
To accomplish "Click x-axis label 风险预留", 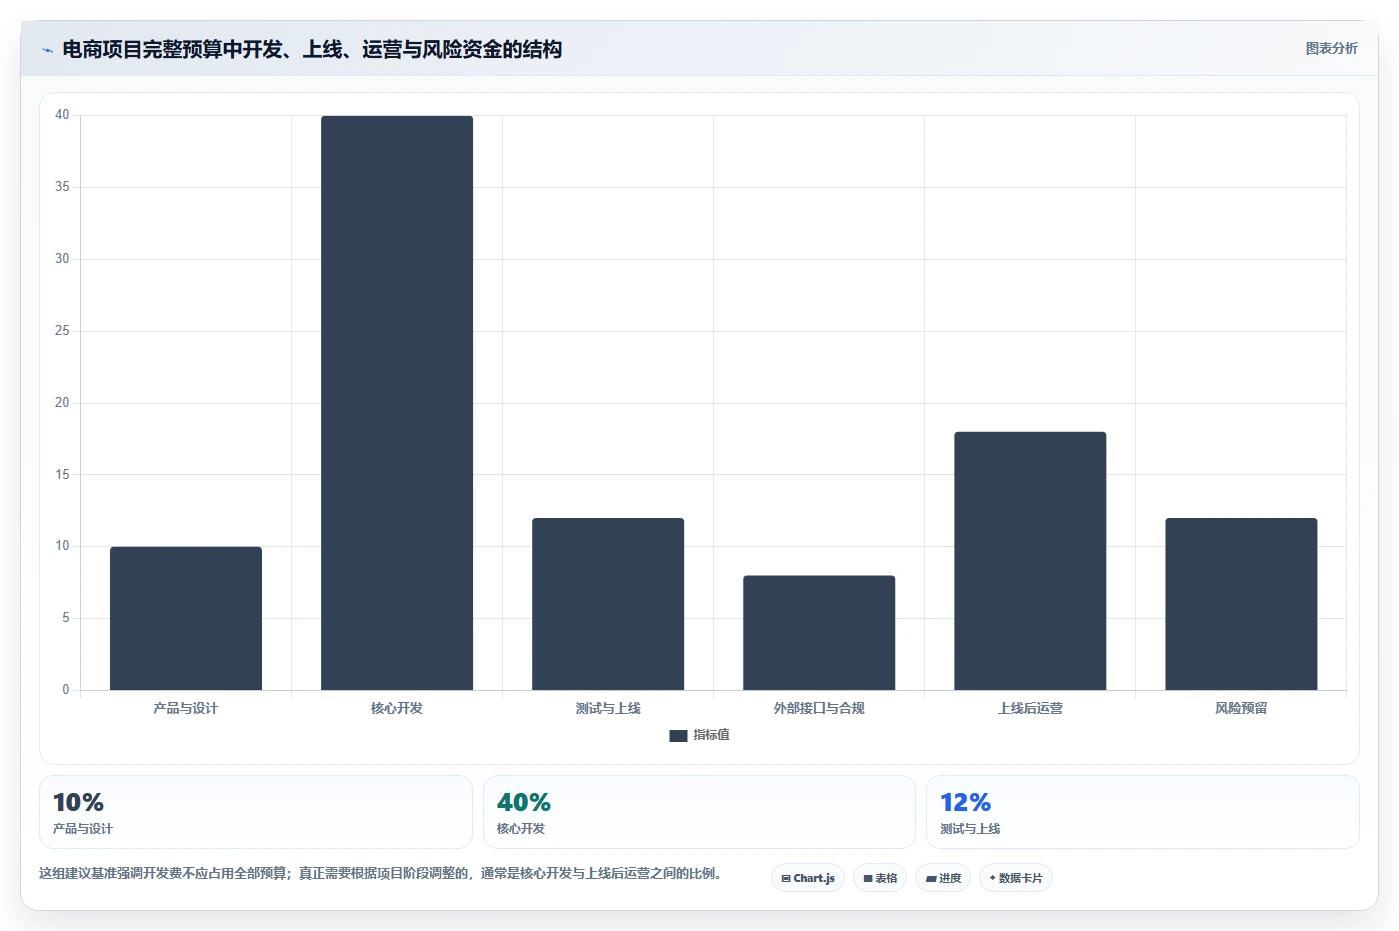I will click(x=1241, y=708).
